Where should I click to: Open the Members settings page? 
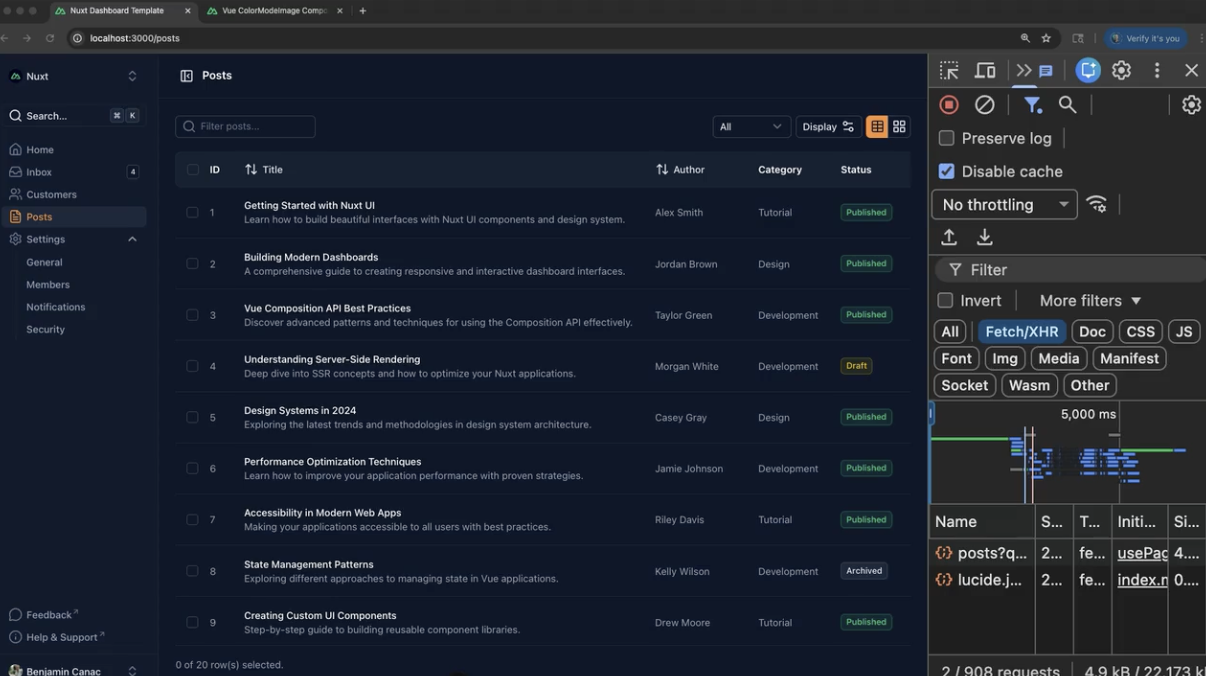click(48, 284)
